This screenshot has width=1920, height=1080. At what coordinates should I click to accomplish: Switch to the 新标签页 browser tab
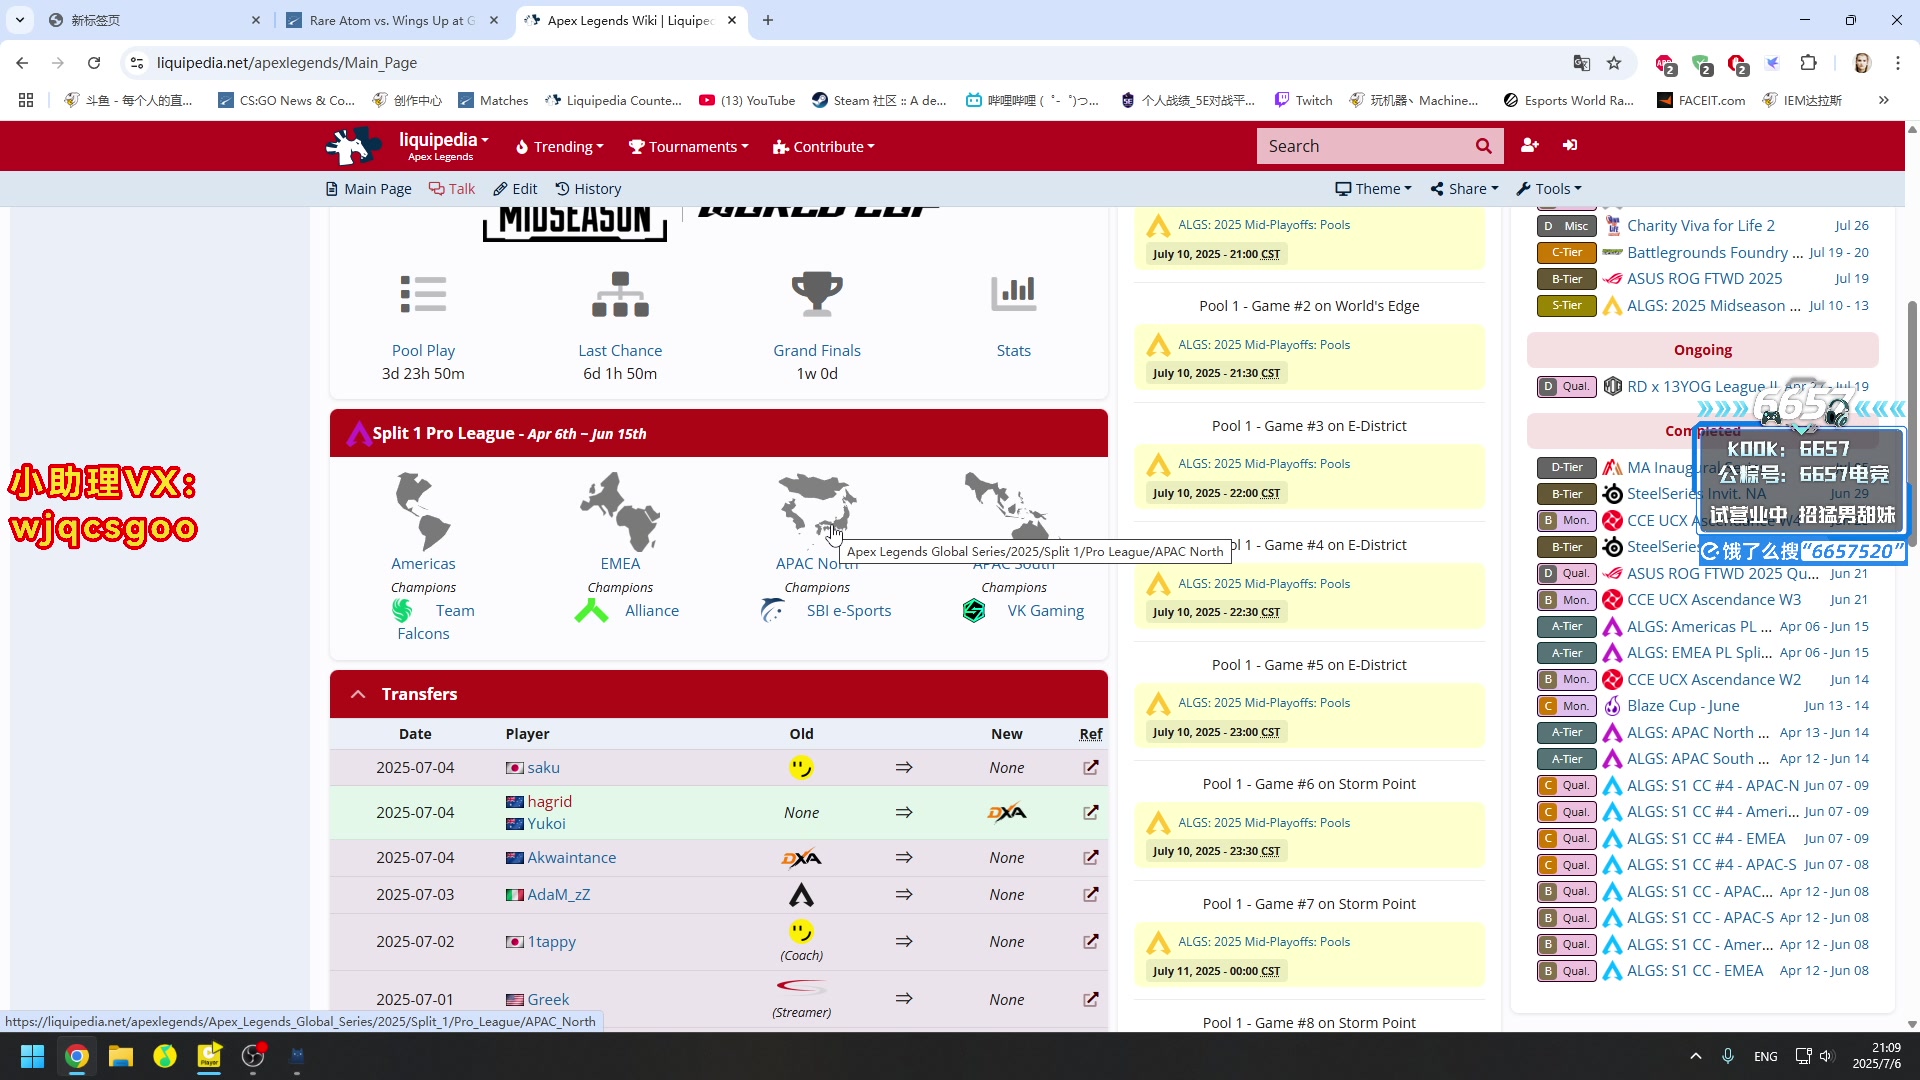(x=153, y=20)
